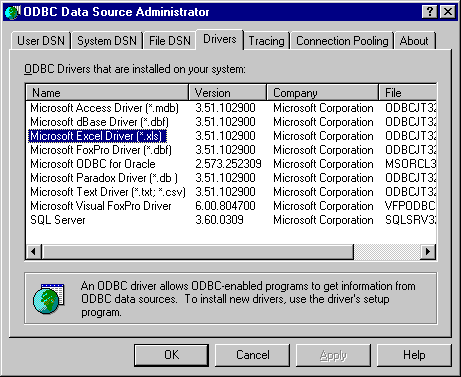The image size is (461, 377).
Task: Click SQLSRV32 file name cell
Action: (411, 220)
